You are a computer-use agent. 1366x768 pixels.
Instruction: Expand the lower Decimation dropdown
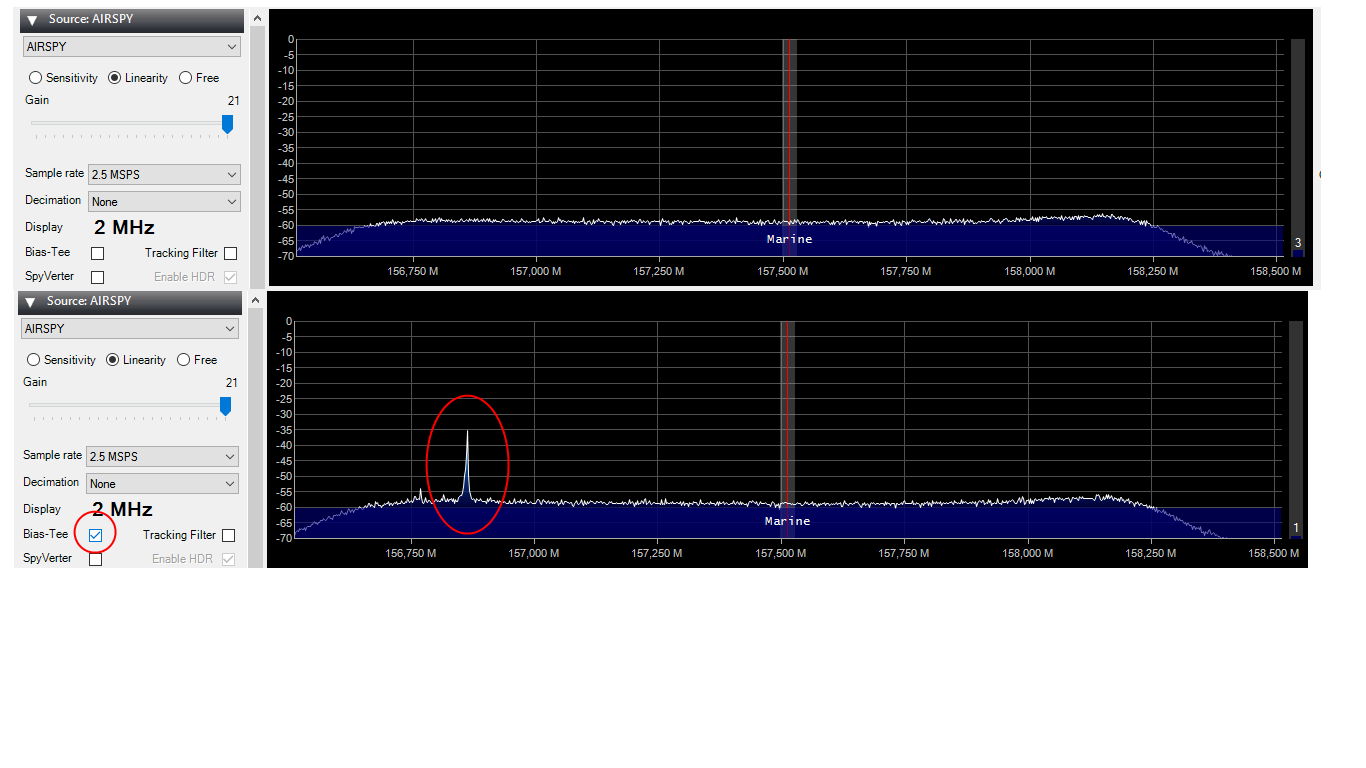pyautogui.click(x=162, y=484)
